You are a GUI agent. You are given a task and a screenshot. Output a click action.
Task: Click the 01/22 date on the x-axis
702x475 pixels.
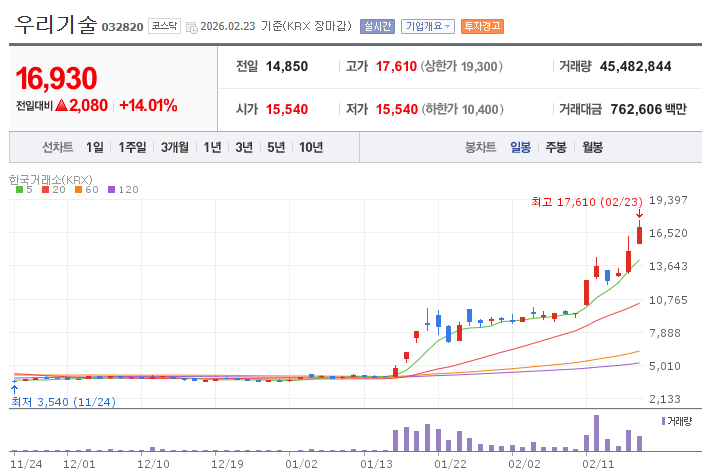tap(450, 464)
